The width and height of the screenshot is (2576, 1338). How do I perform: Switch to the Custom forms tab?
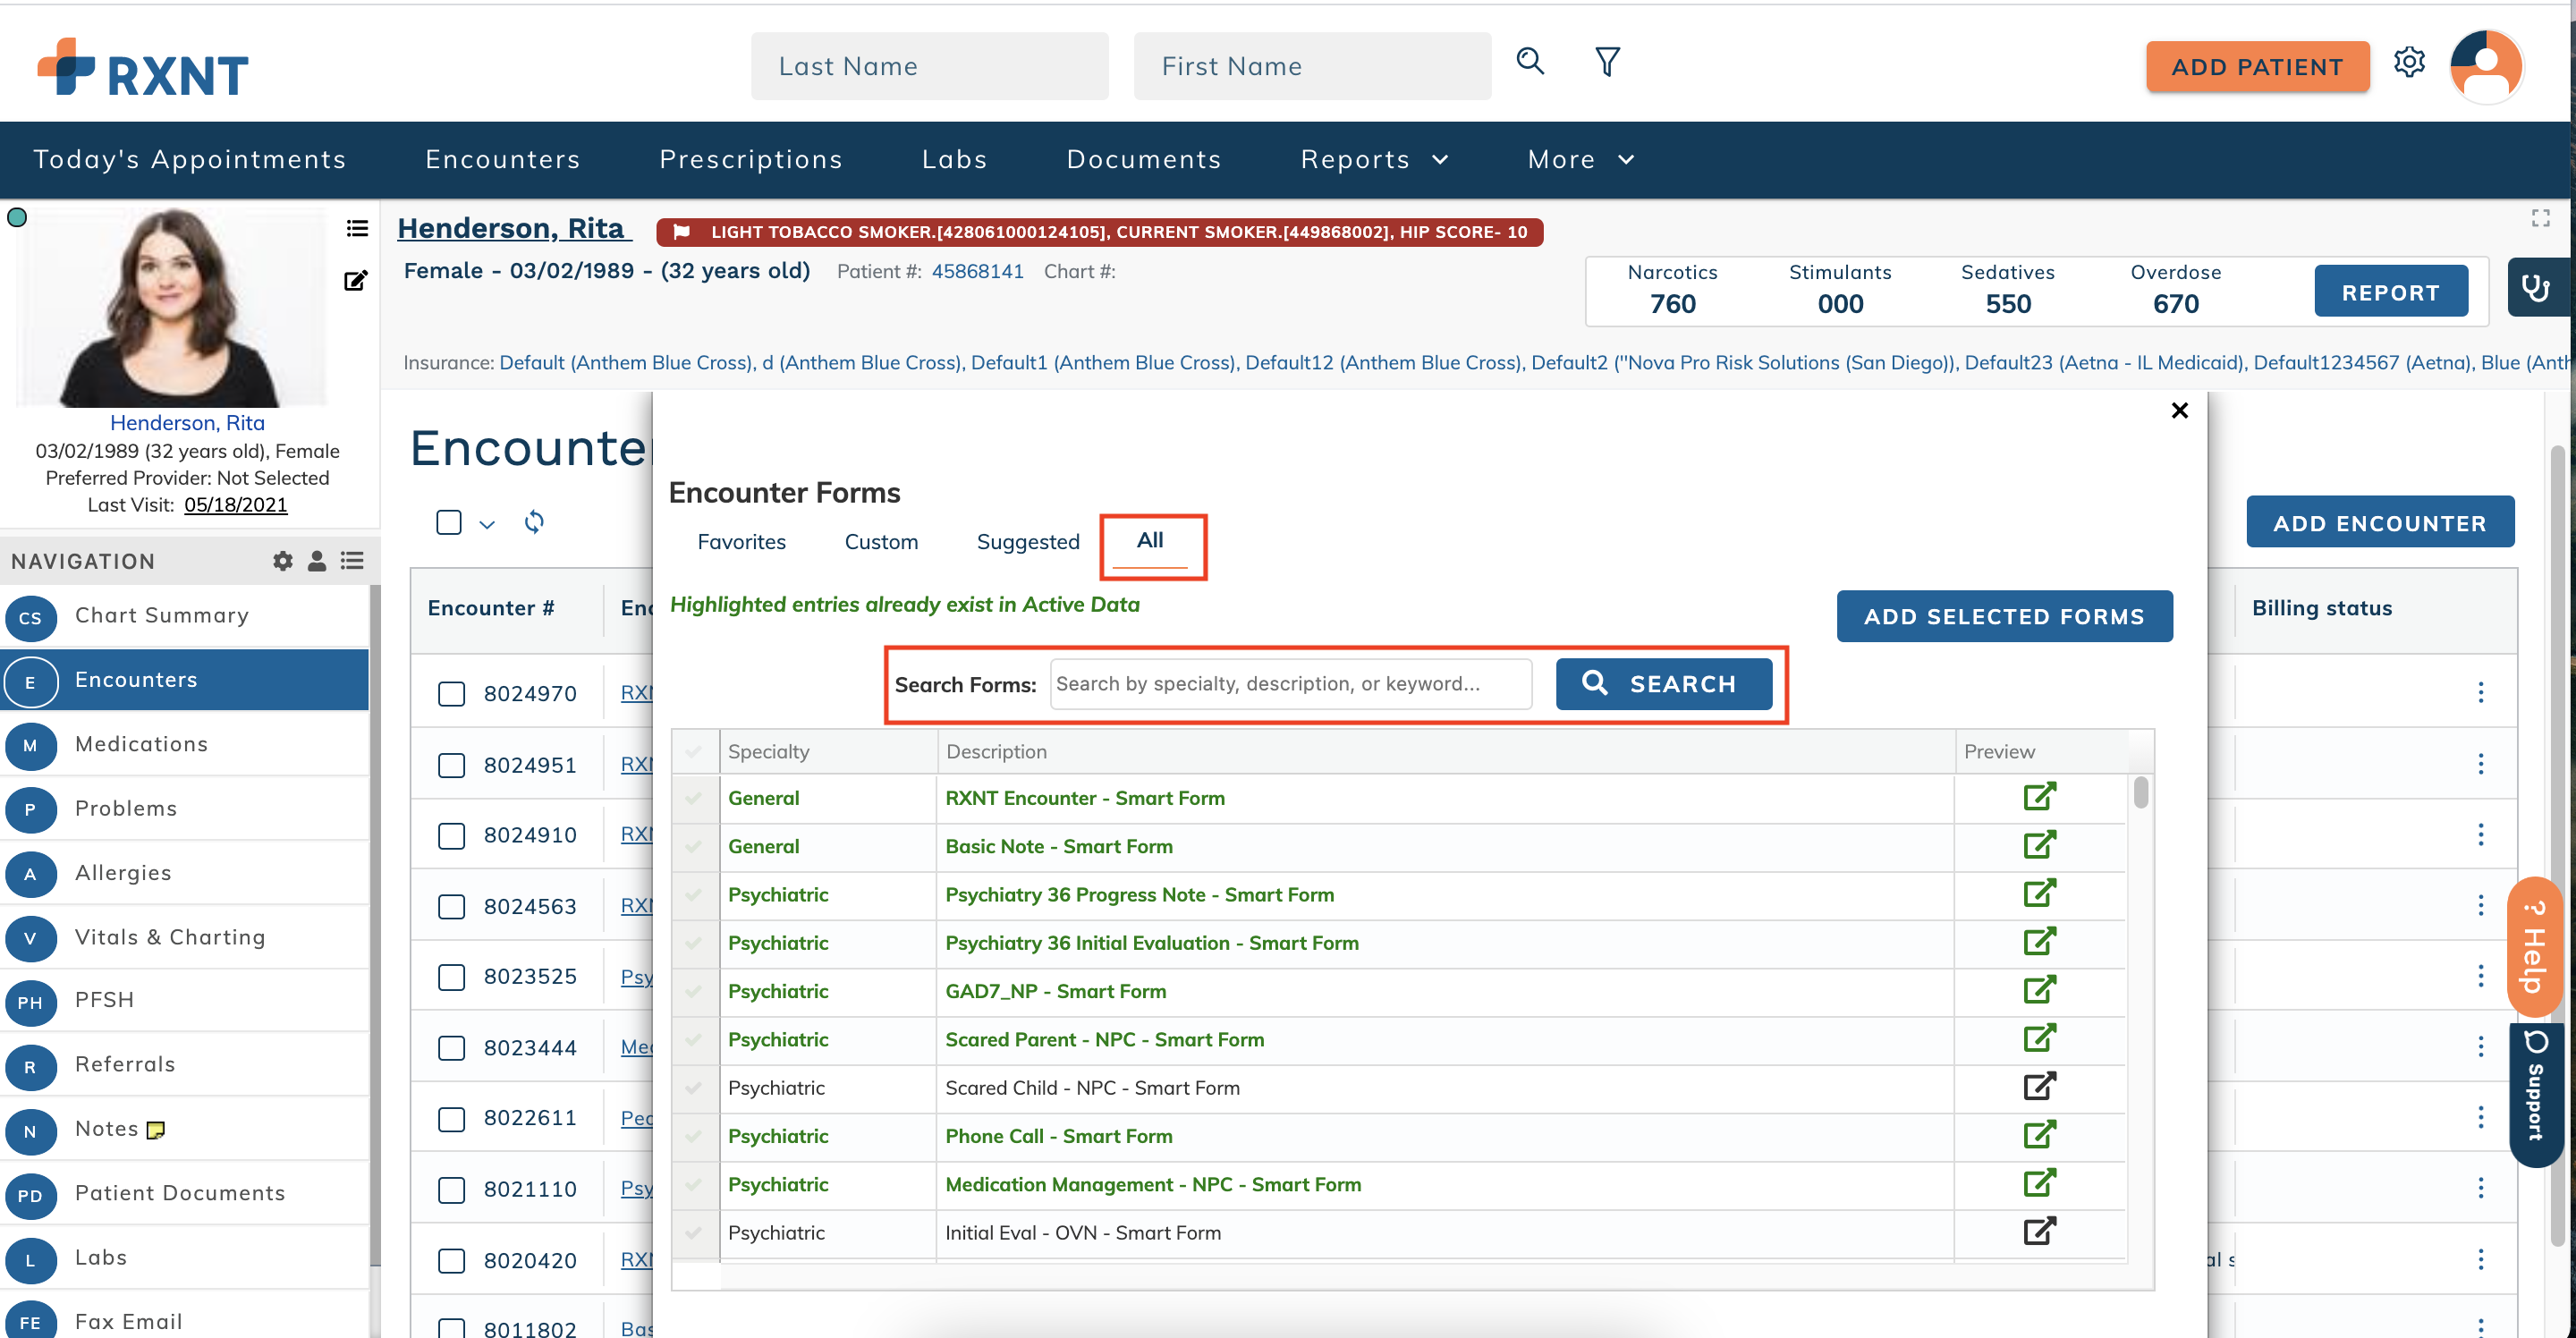pos(881,542)
